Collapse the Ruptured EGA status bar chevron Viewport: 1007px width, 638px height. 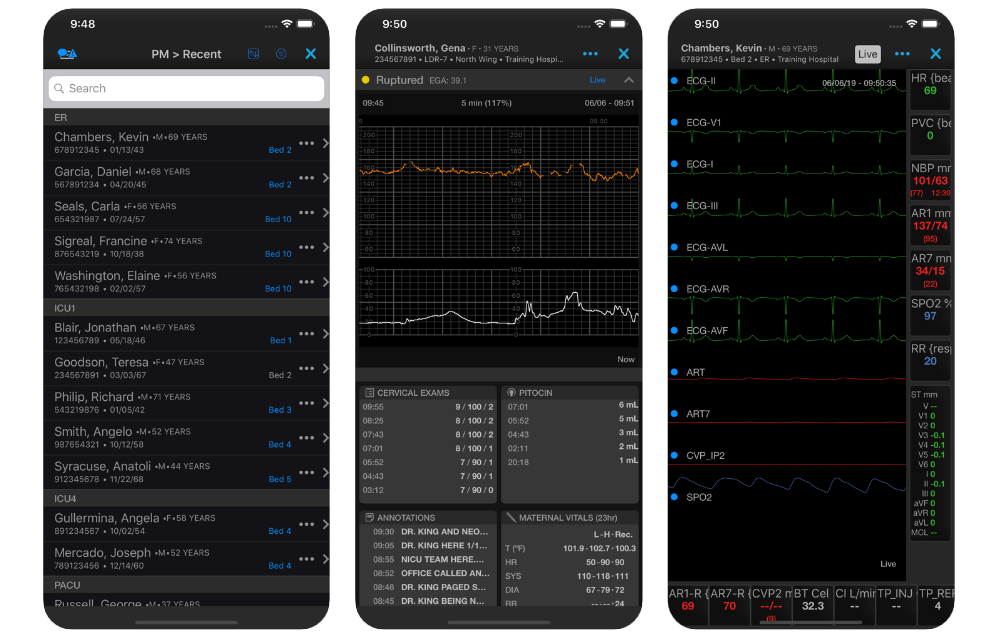click(629, 80)
